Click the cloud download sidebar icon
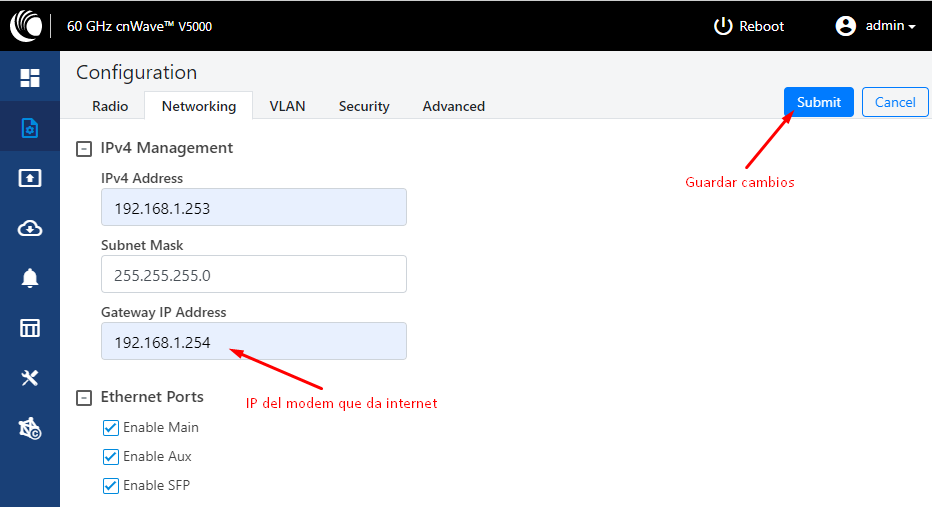This screenshot has height=507, width=932. point(30,228)
